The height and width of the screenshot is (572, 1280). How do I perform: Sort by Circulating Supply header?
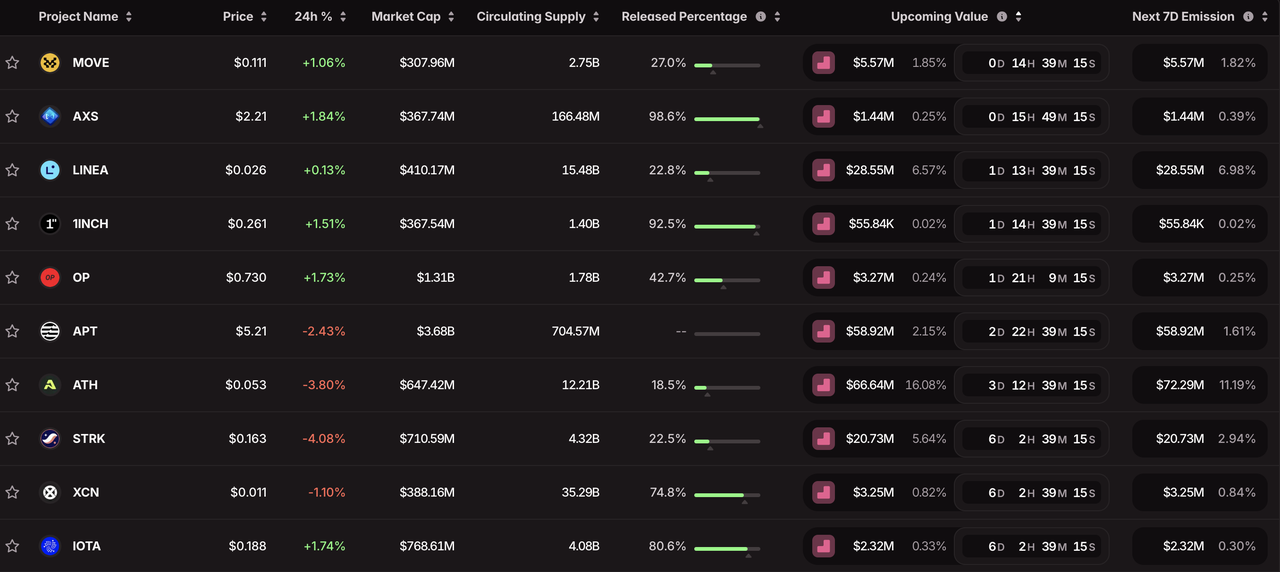point(539,17)
